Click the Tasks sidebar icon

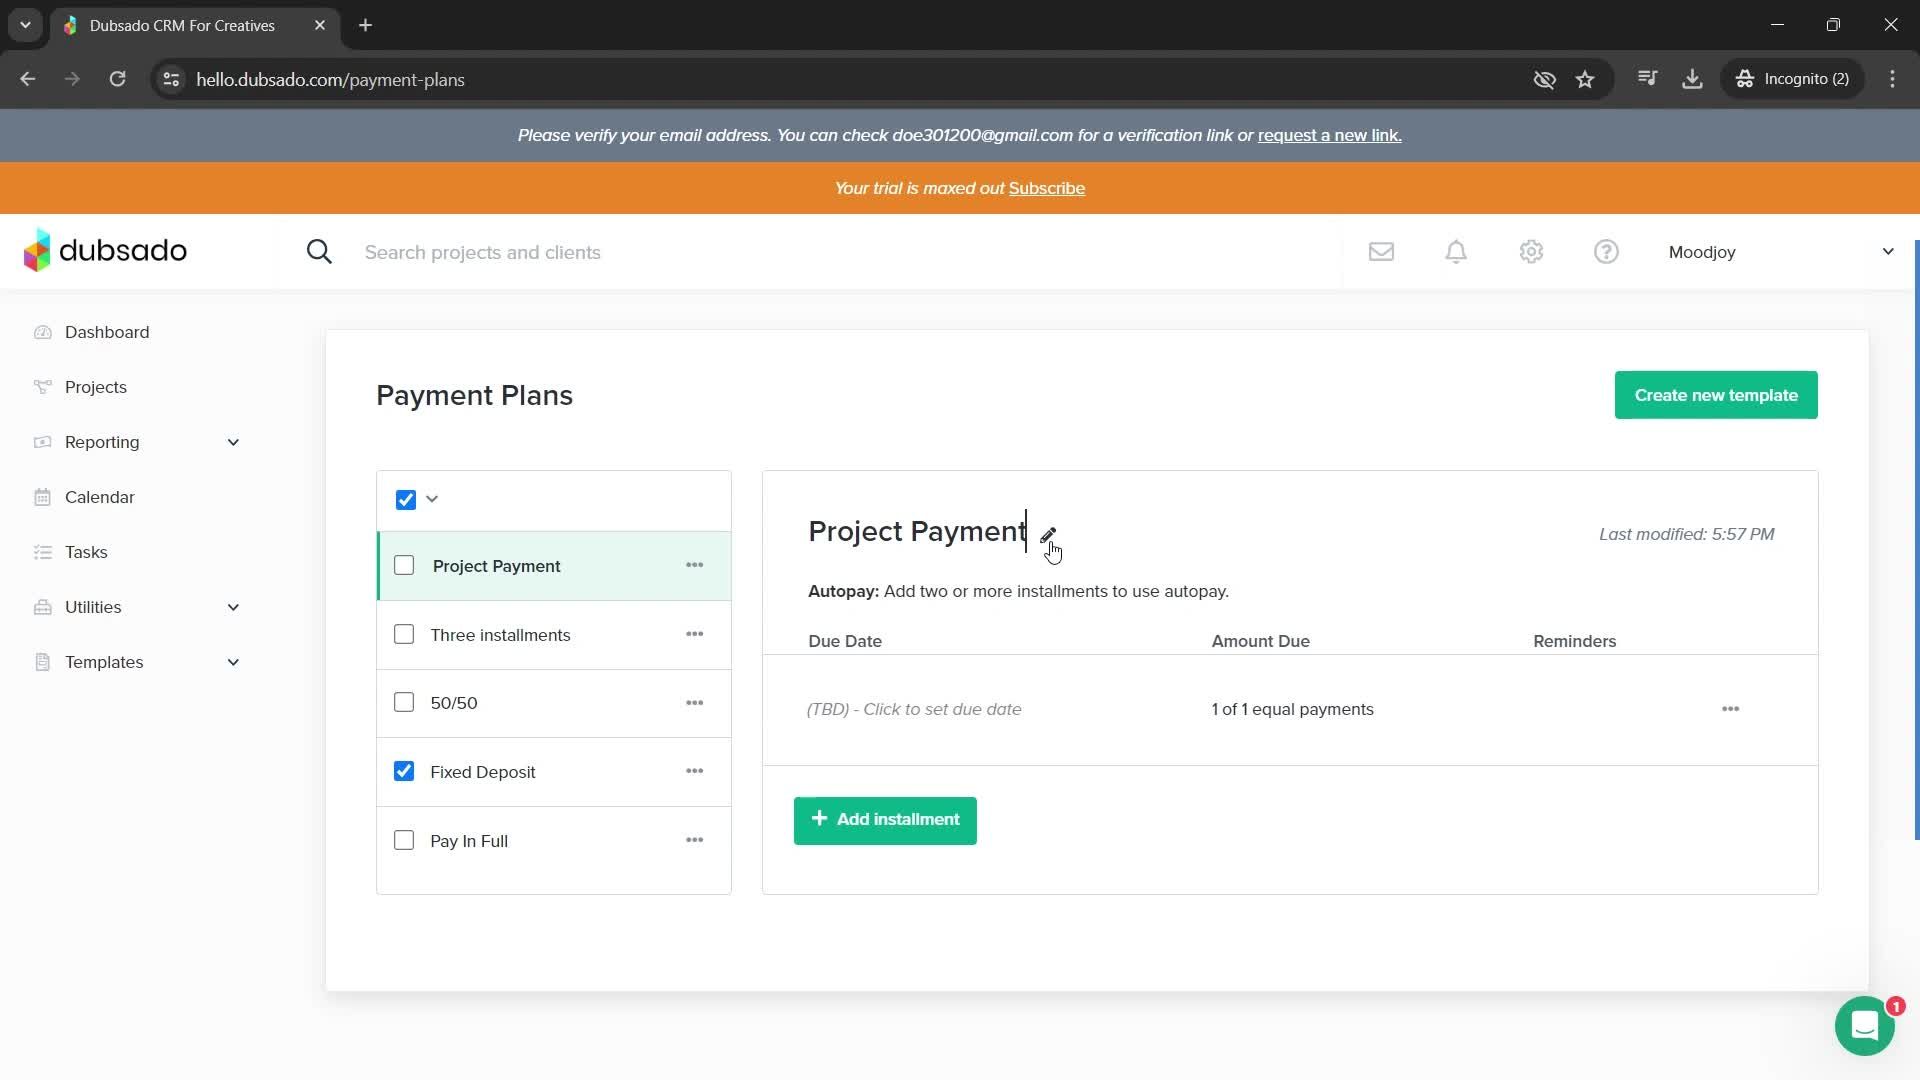pos(42,552)
